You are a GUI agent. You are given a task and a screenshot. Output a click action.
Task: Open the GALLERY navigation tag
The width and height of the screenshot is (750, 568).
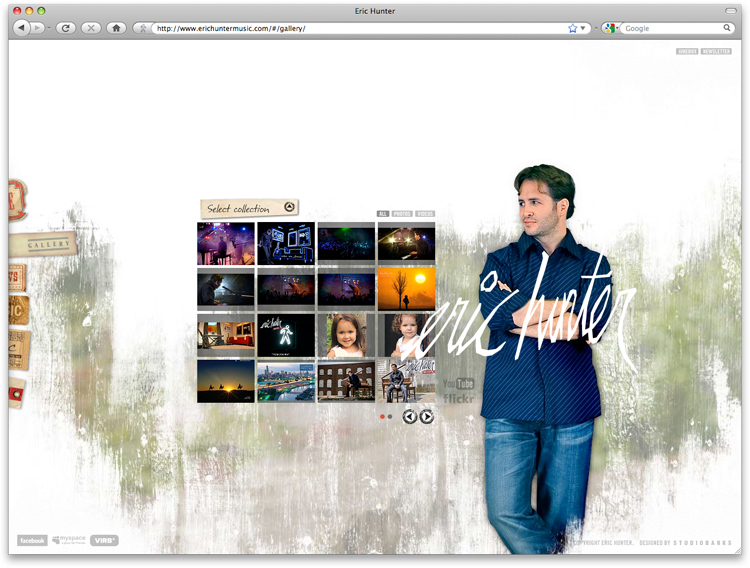pyautogui.click(x=43, y=245)
